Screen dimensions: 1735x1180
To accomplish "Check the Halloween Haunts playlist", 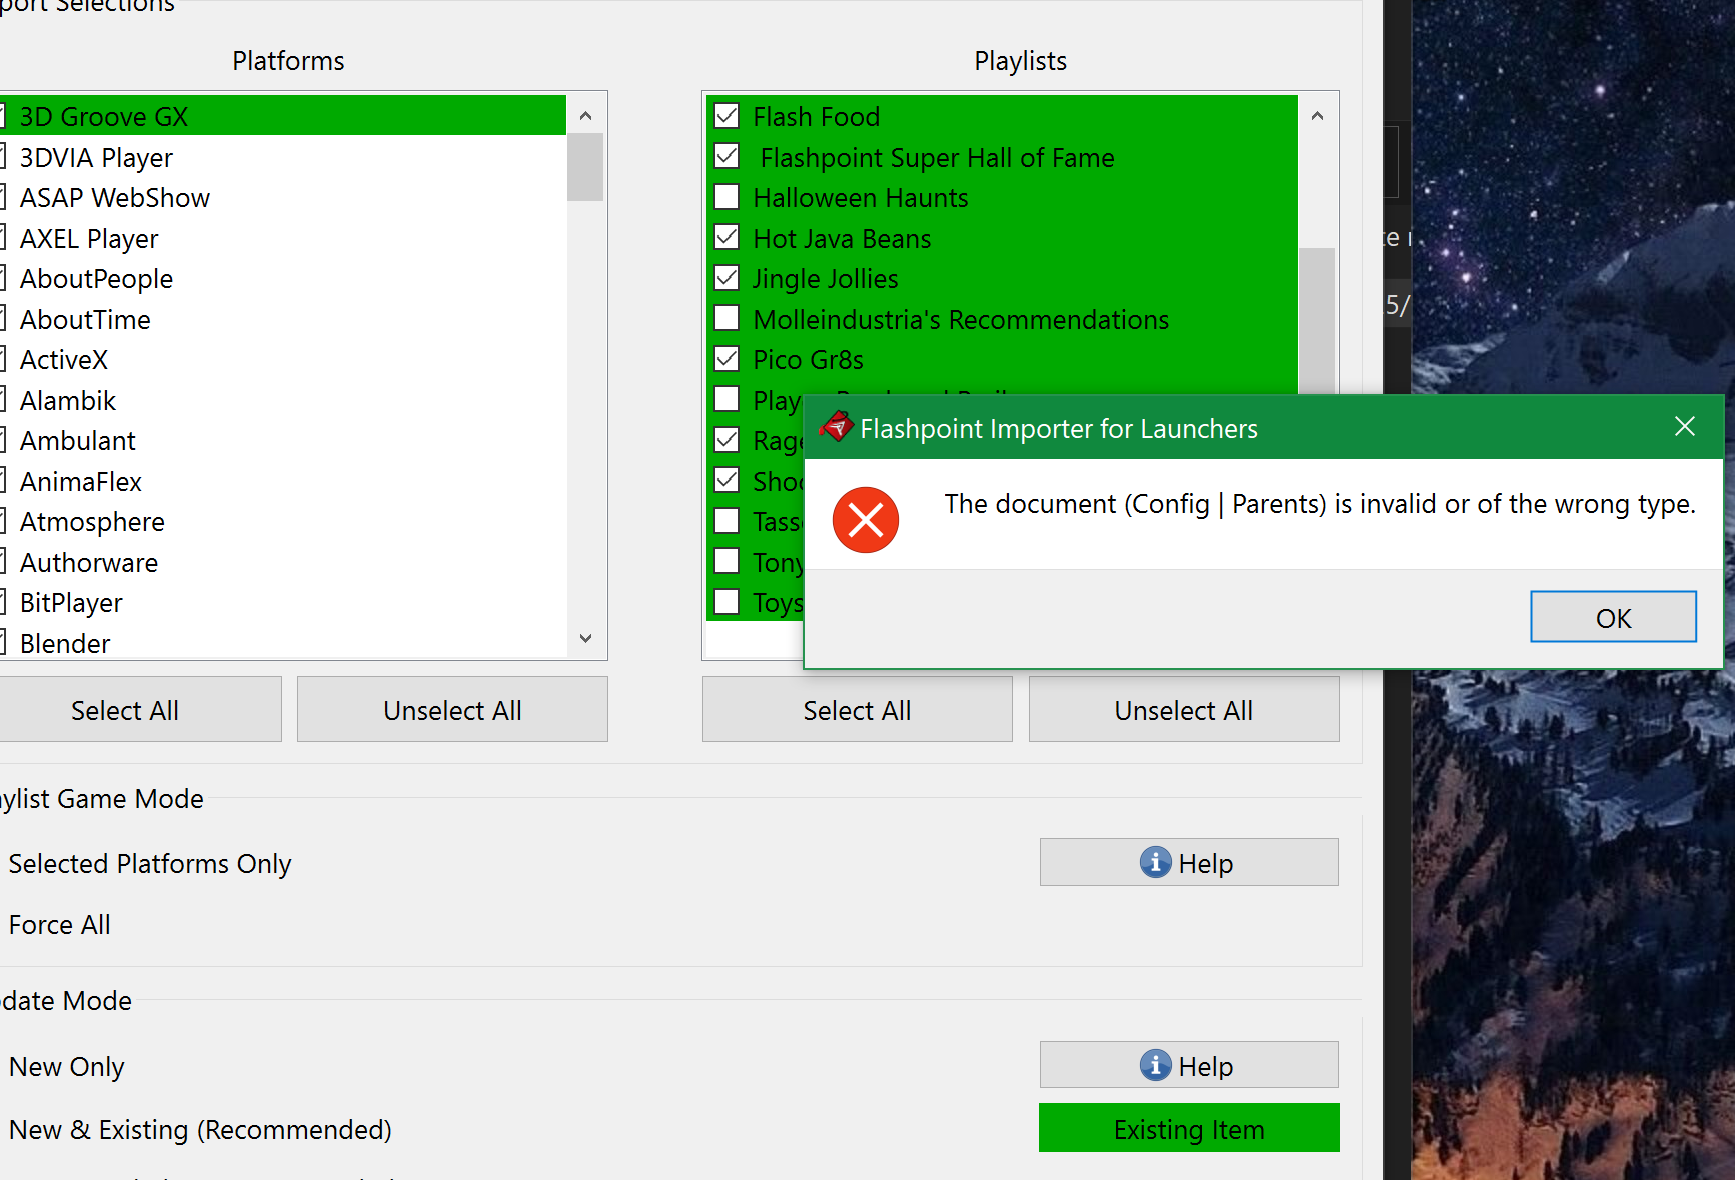I will point(727,197).
